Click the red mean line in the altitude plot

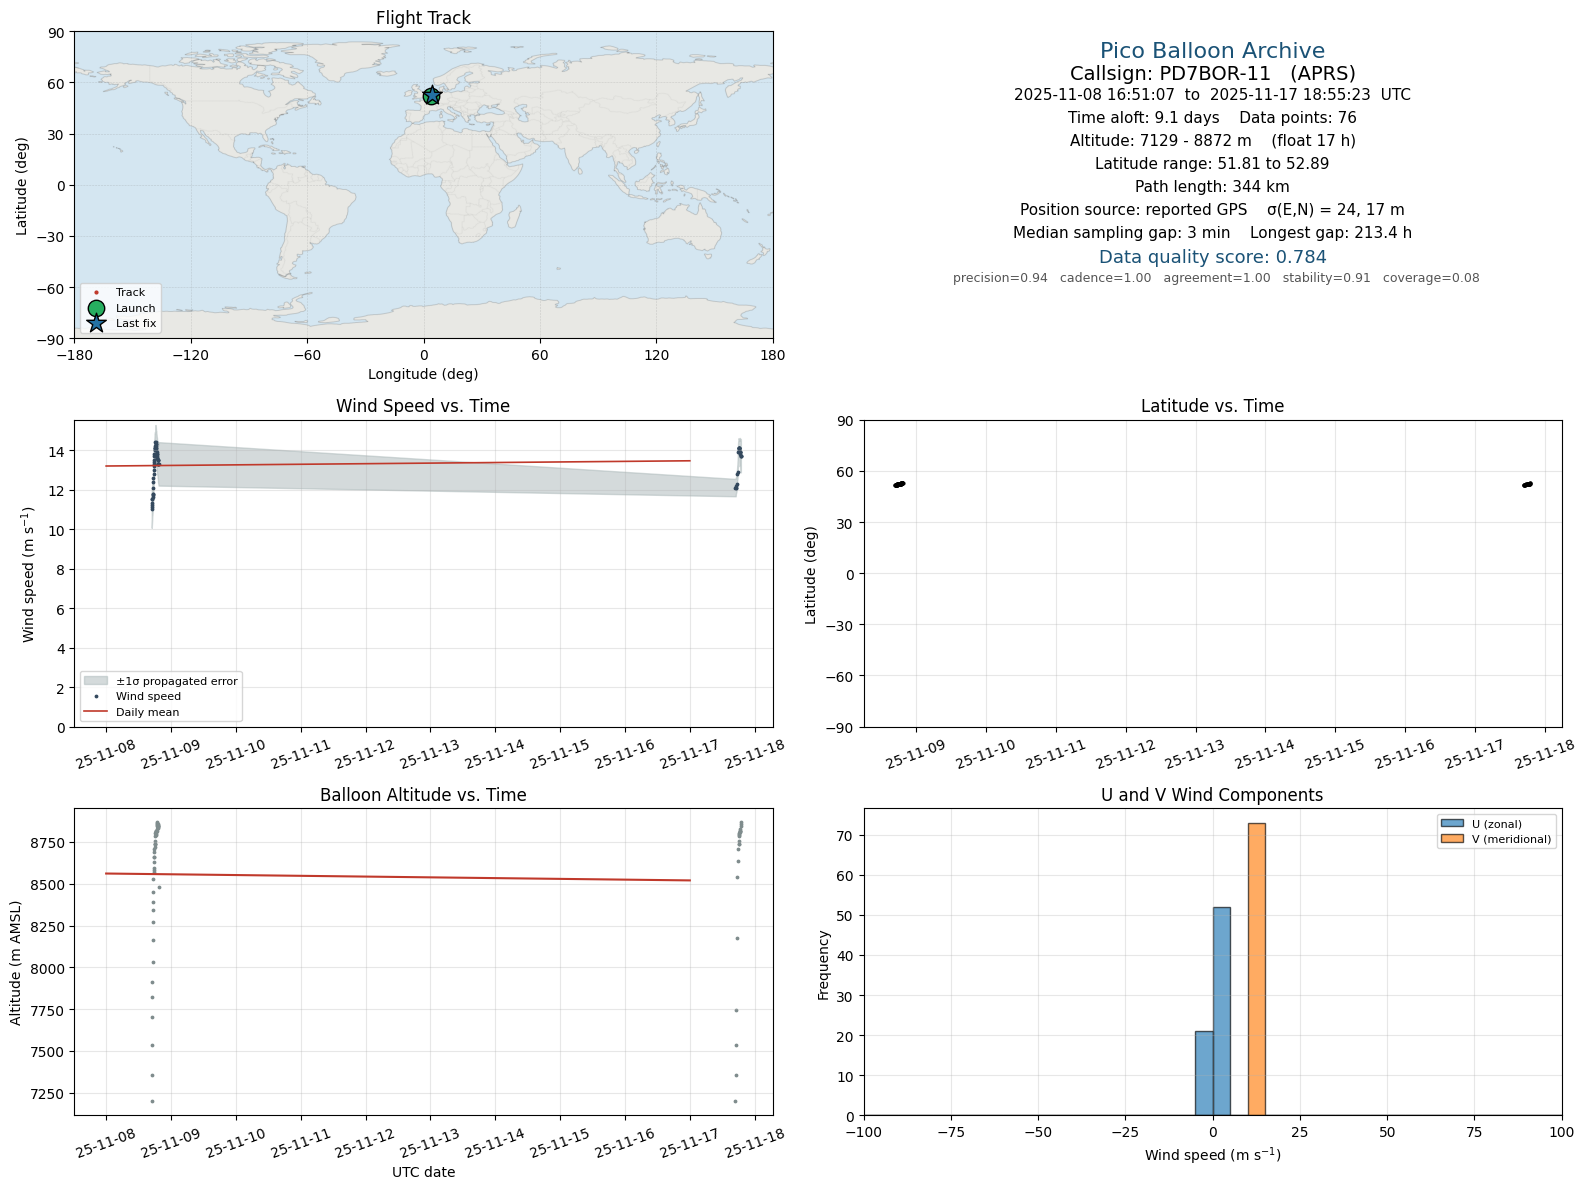click(398, 877)
